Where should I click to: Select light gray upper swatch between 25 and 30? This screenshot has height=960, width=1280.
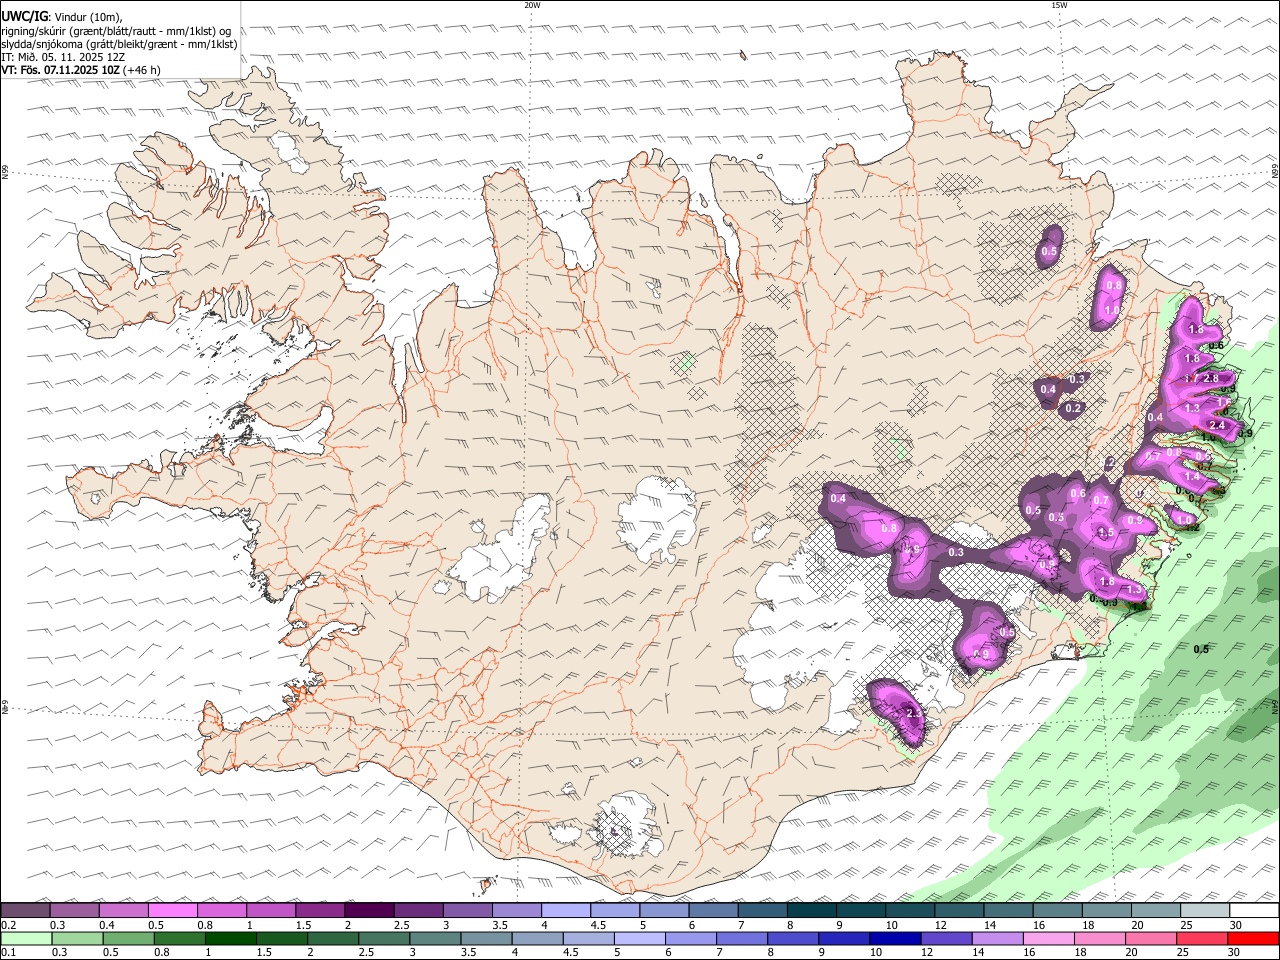point(1204,911)
